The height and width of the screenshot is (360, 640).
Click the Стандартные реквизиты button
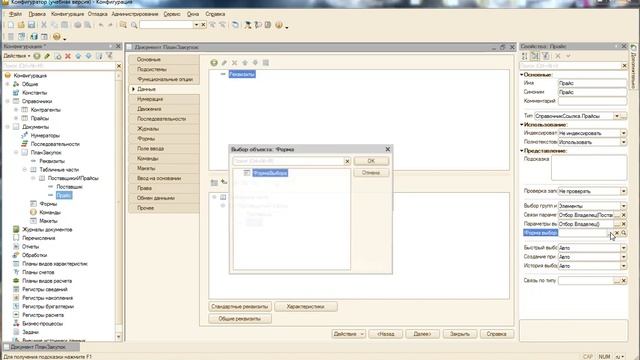coord(240,307)
